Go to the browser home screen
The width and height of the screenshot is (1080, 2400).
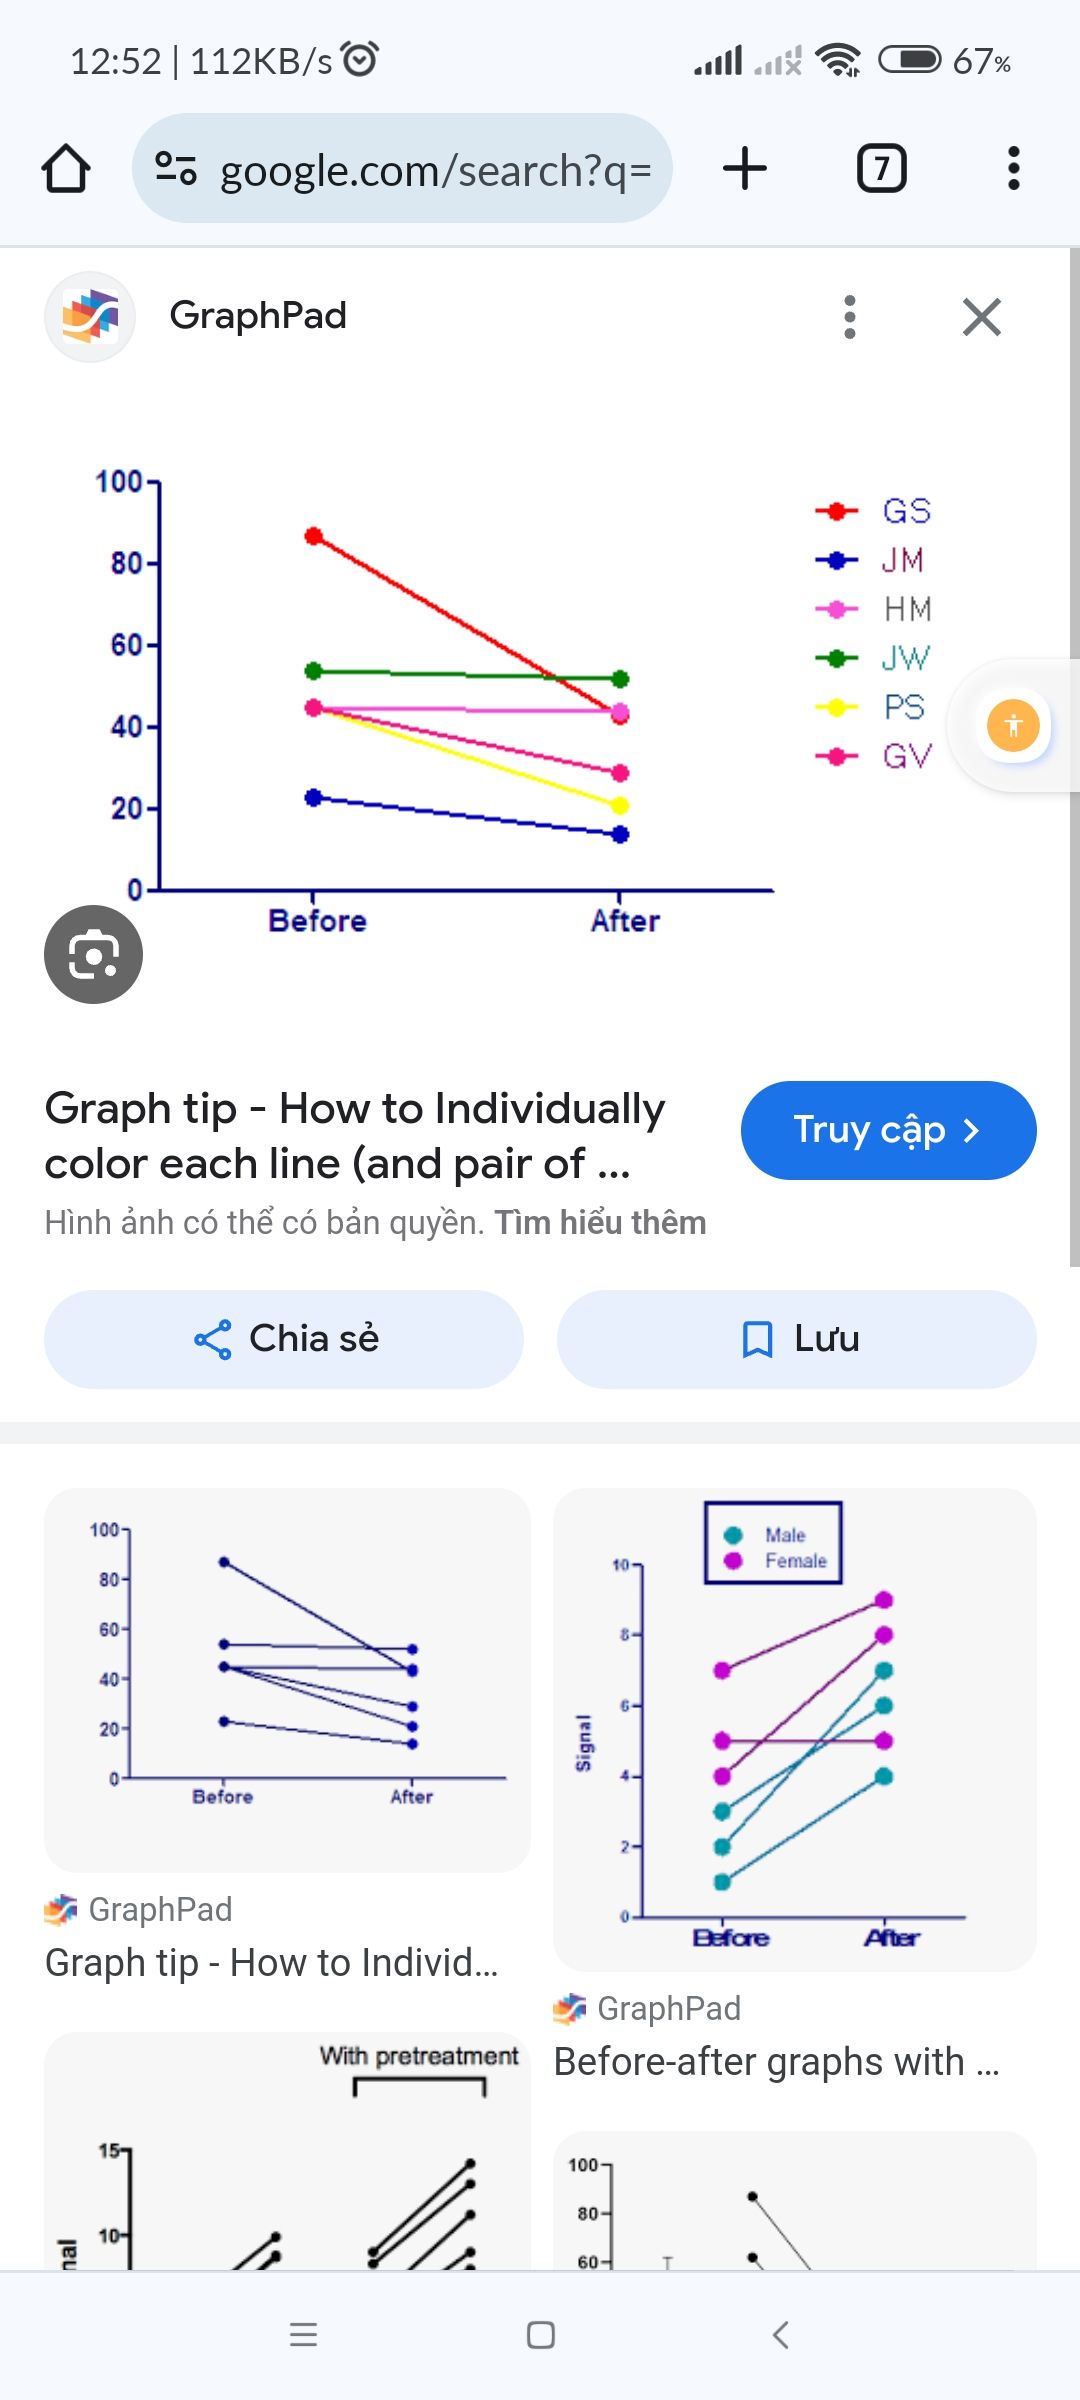point(66,168)
